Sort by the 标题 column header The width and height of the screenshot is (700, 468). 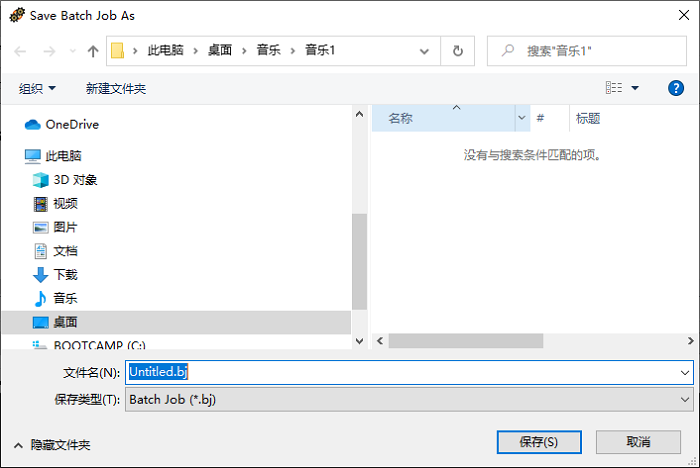click(x=588, y=118)
